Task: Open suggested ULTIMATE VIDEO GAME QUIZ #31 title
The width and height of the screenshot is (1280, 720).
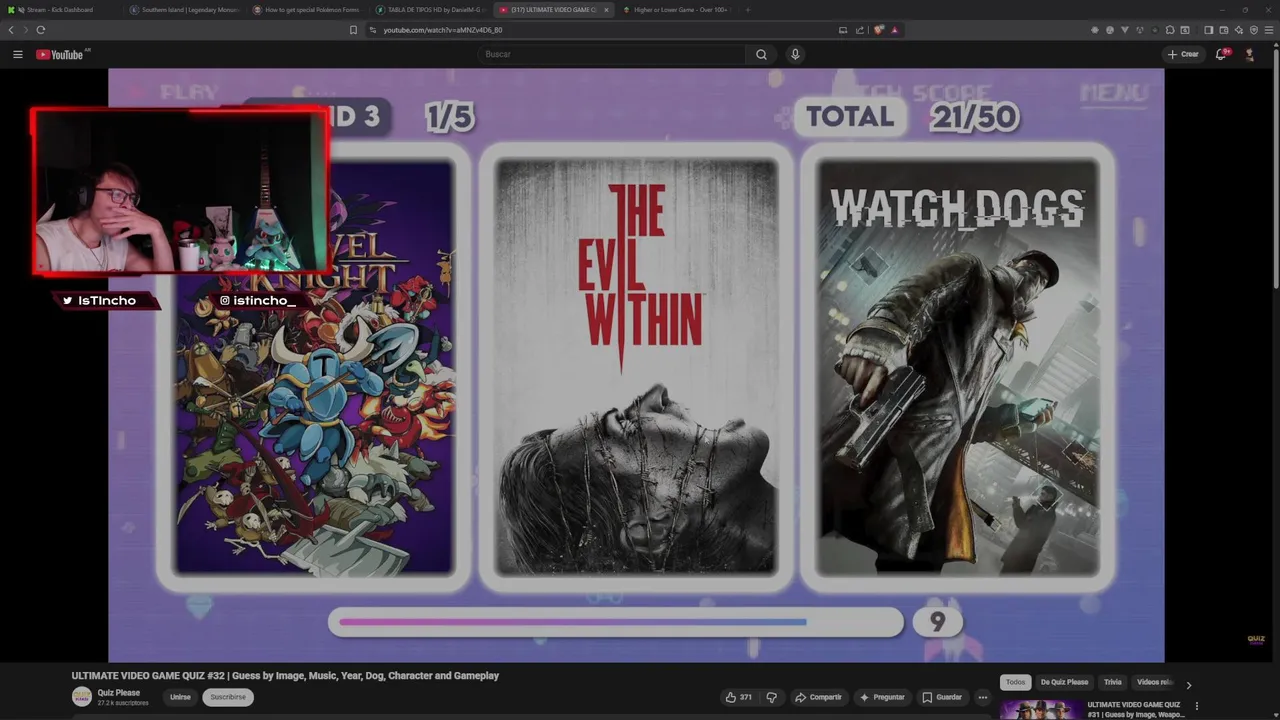Action: pos(1136,709)
